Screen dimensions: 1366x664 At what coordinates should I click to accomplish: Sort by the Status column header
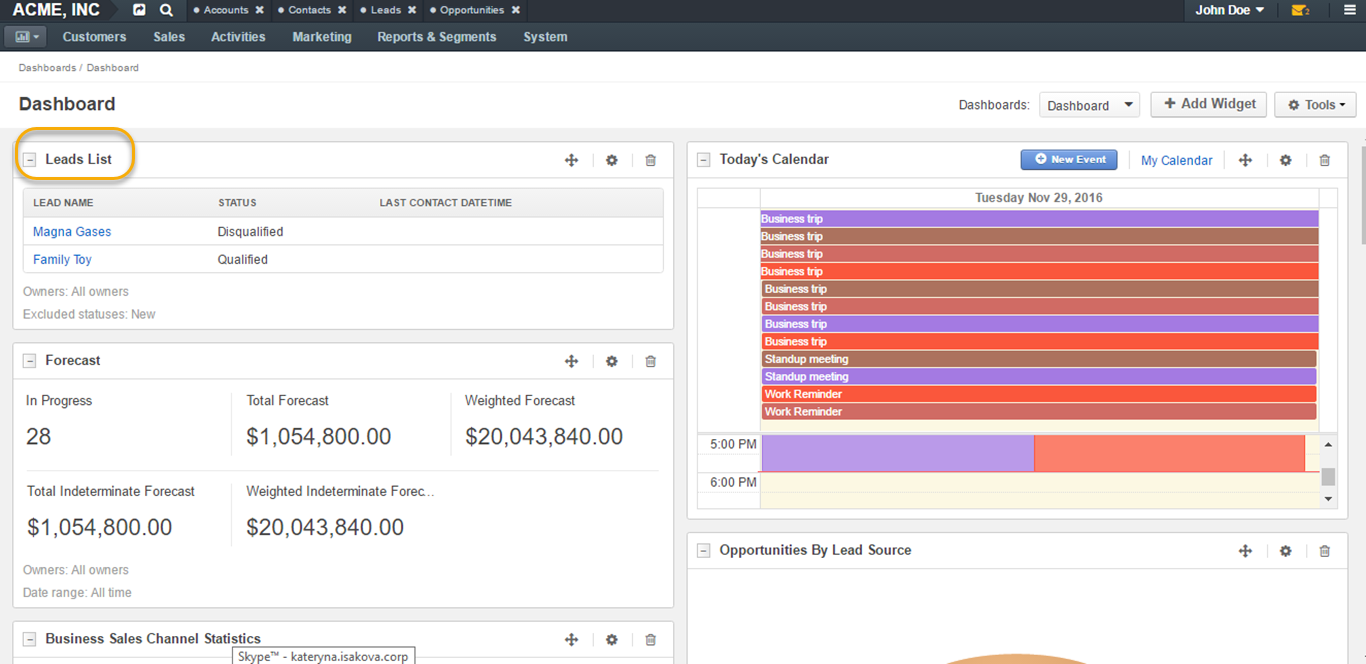237,203
